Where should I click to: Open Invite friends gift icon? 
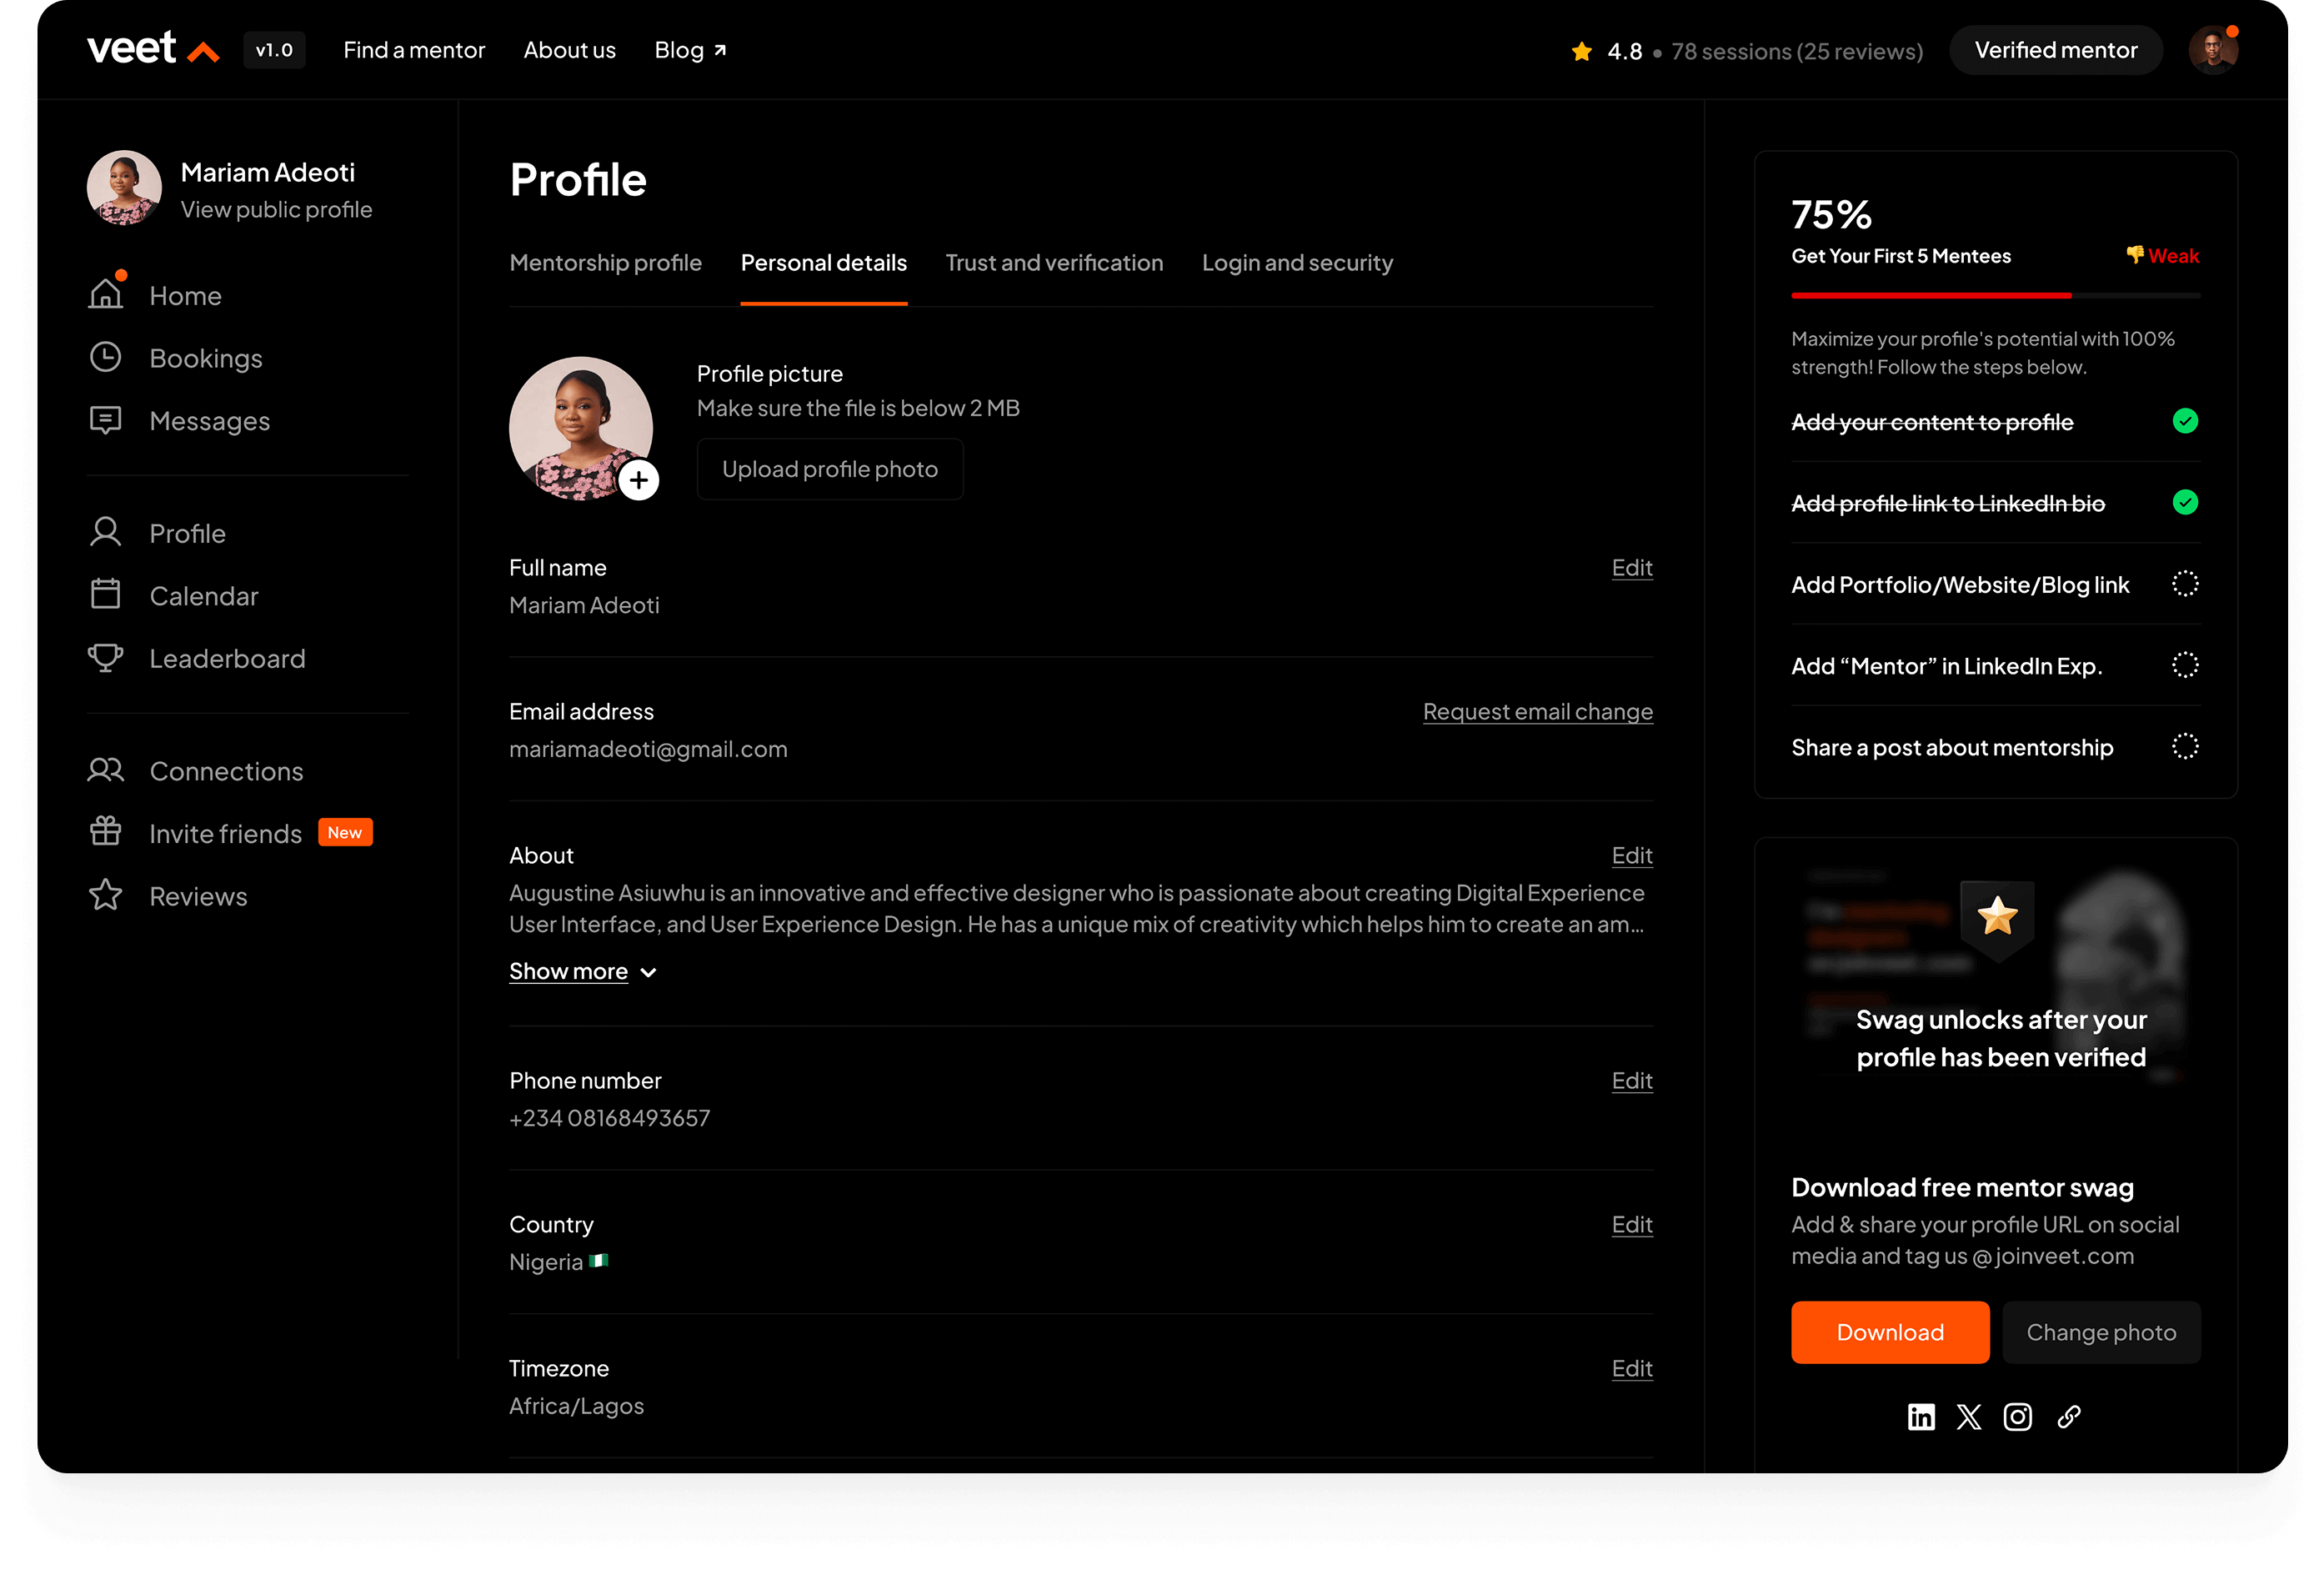105,832
